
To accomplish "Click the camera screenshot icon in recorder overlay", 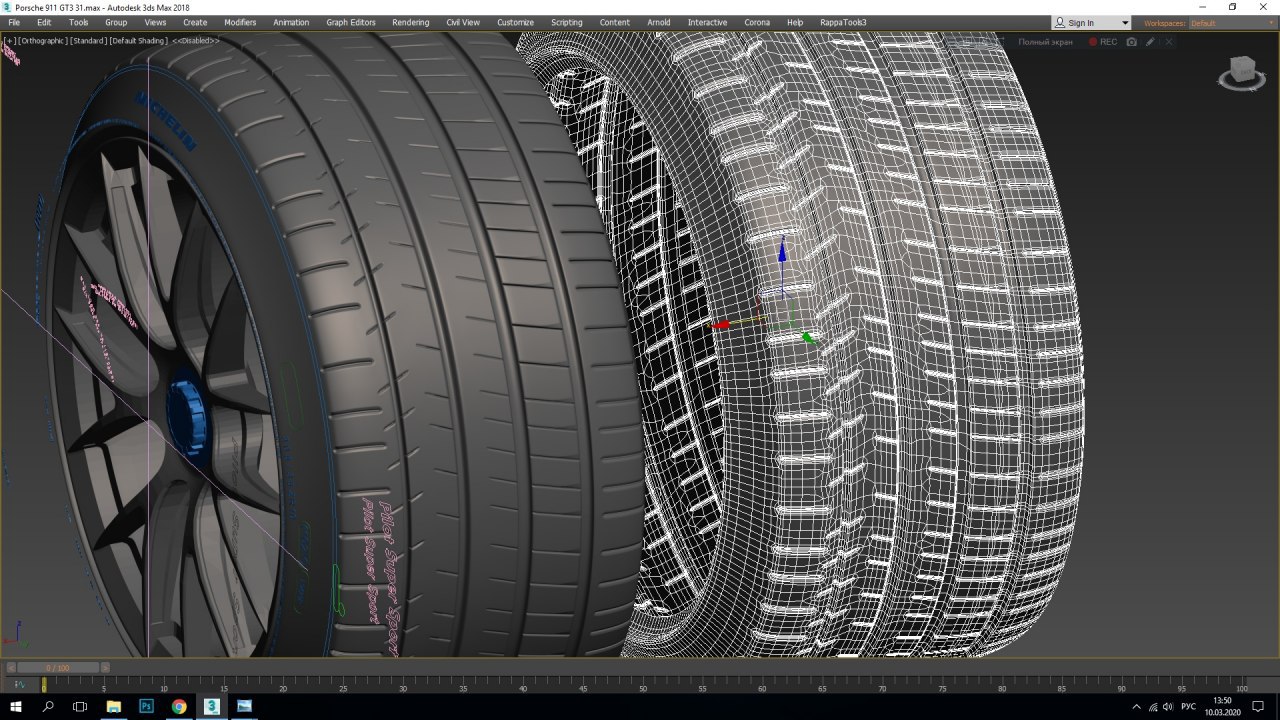I will tap(1131, 42).
